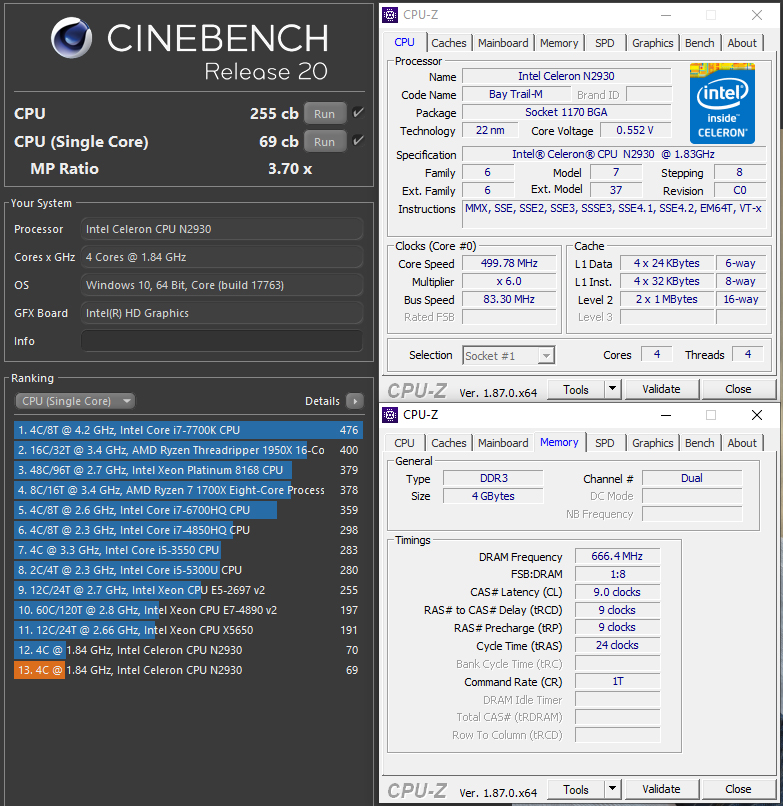Select ranking row AMD Ryzen 7 1700X

pos(188,490)
